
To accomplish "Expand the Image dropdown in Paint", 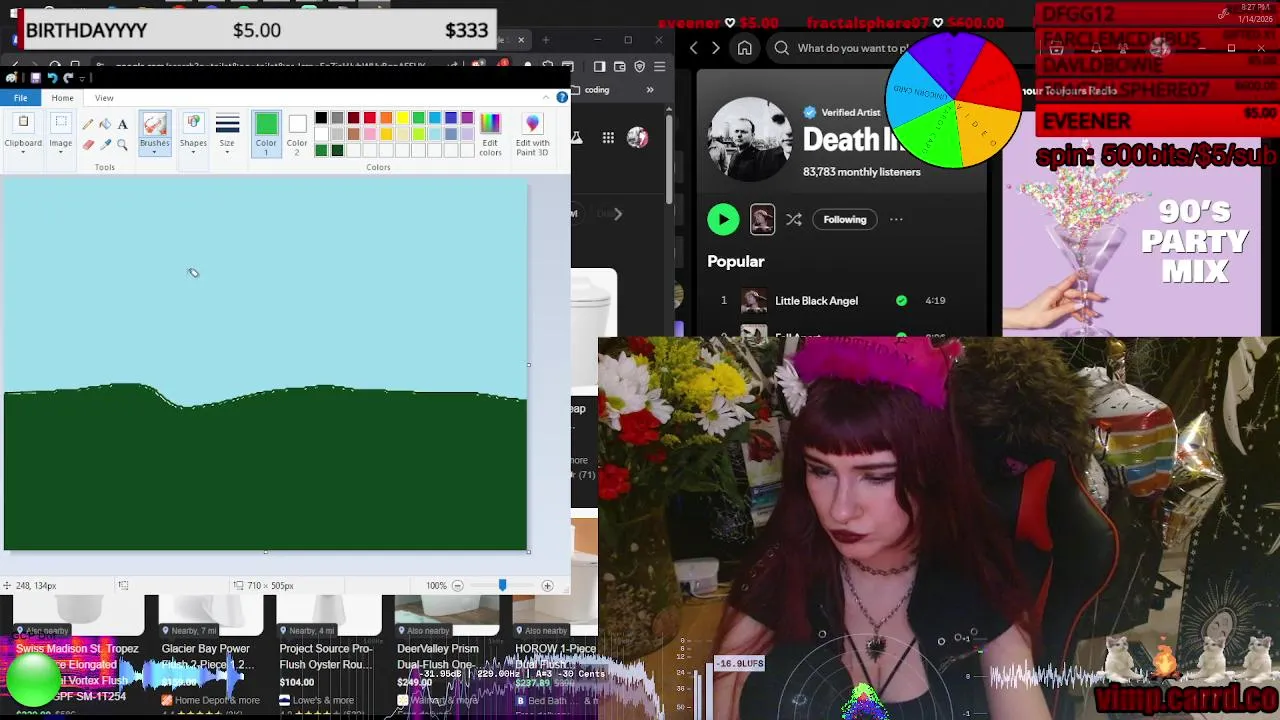I will point(61,134).
